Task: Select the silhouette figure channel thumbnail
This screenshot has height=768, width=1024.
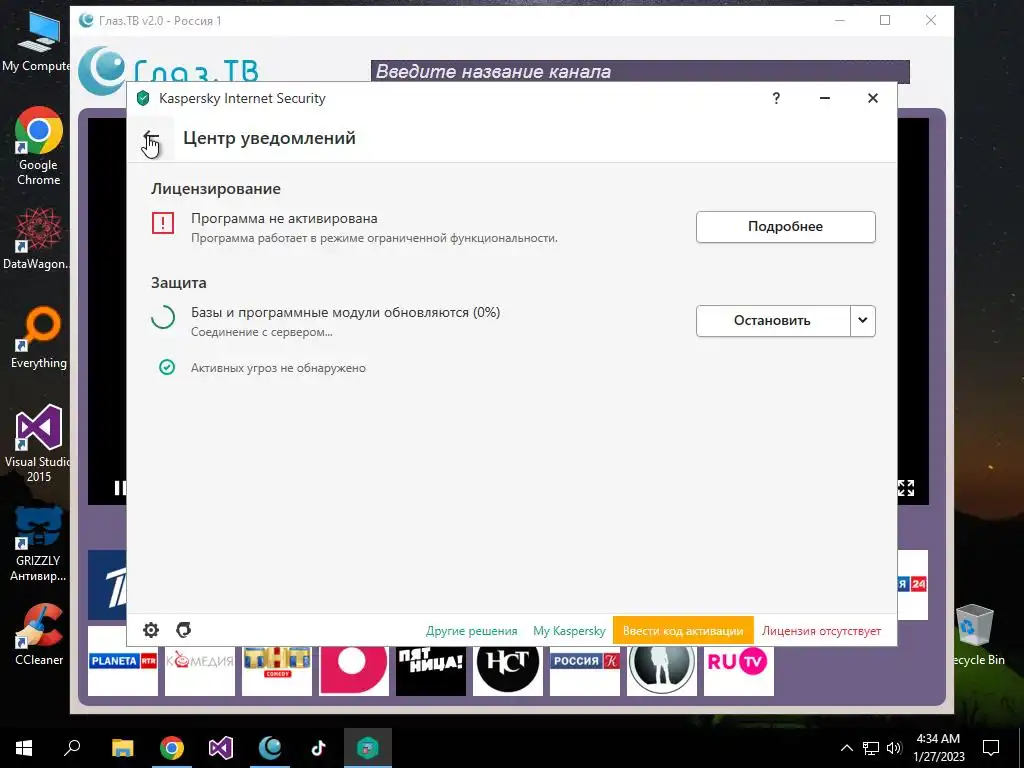Action: (x=662, y=671)
